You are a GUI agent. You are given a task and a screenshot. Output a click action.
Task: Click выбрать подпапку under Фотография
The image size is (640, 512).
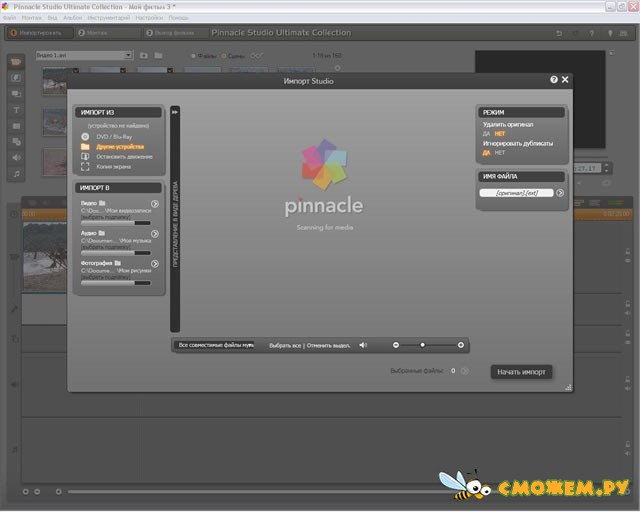tap(106, 277)
